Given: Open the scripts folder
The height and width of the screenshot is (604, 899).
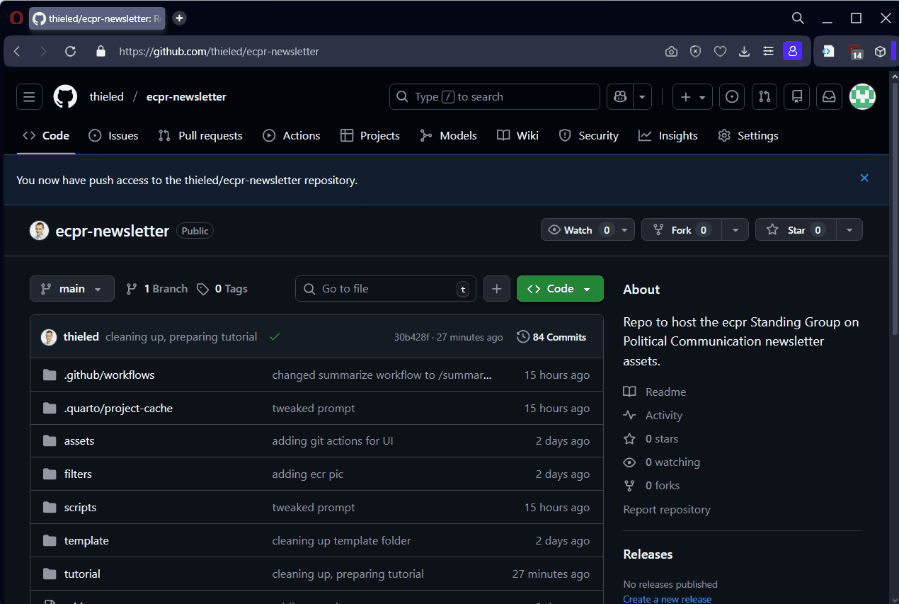Looking at the screenshot, I should [80, 508].
